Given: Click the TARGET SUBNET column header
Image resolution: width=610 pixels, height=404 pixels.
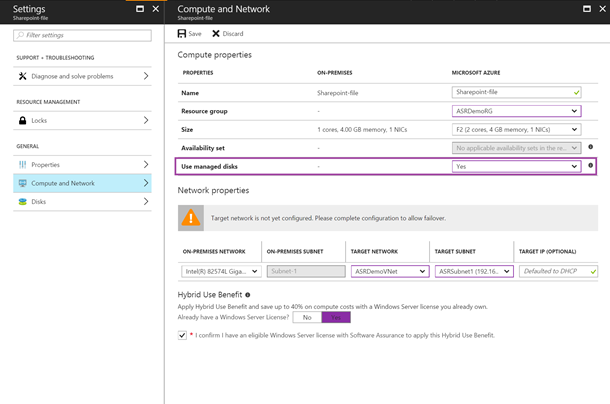Looking at the screenshot, I should [455, 251].
